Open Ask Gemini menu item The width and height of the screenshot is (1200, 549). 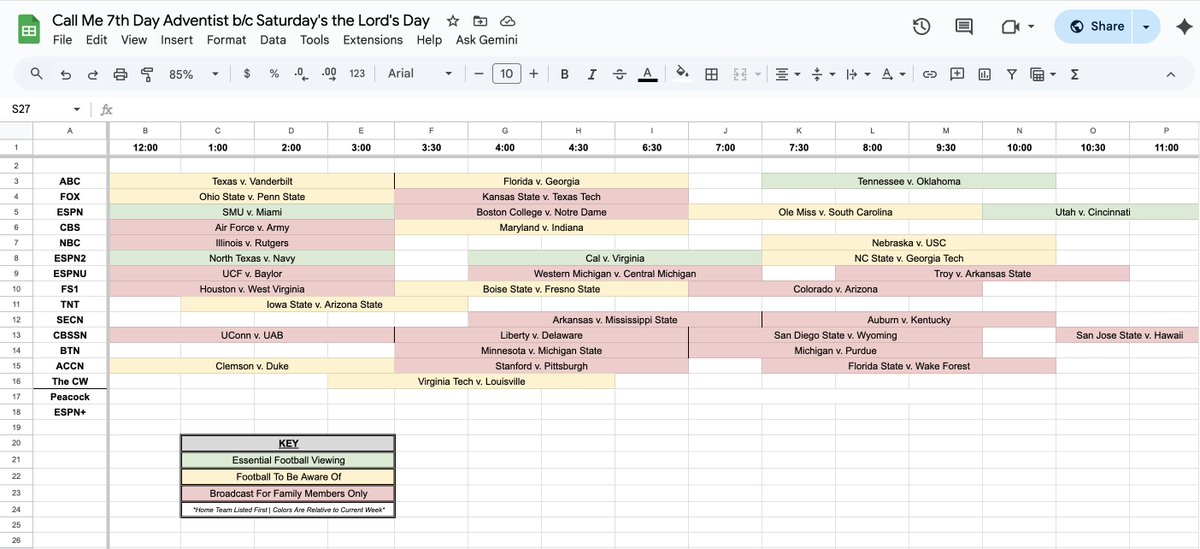tap(486, 40)
